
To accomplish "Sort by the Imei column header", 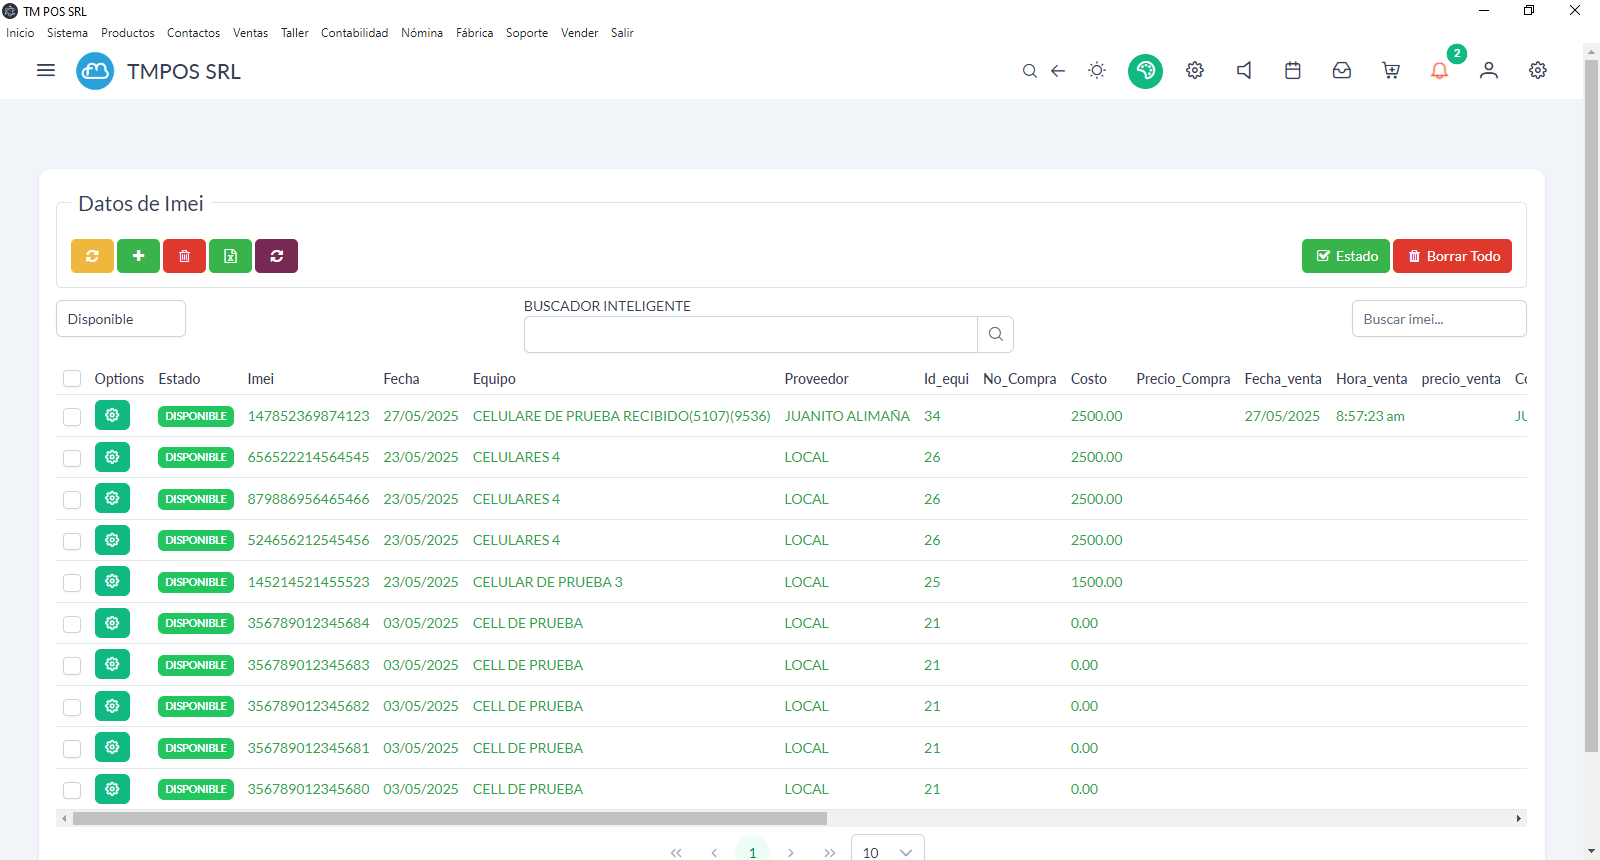I will [261, 379].
